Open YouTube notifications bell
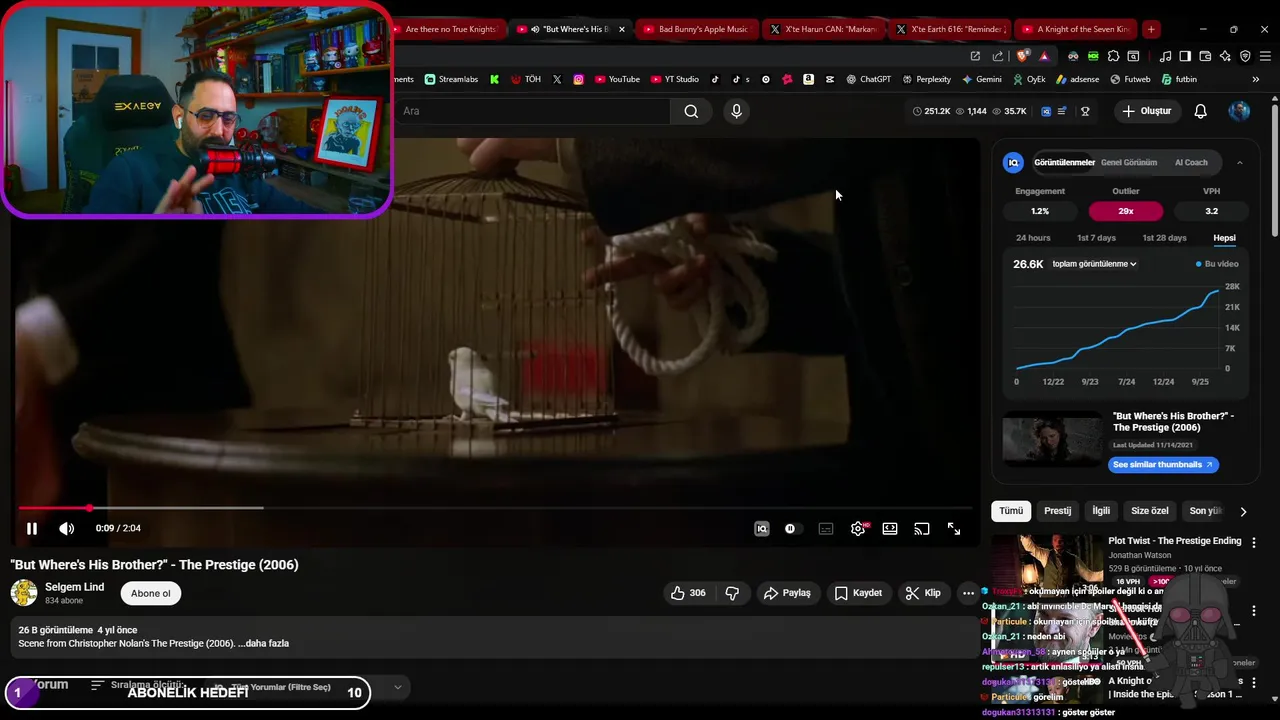This screenshot has width=1280, height=720. [x=1200, y=111]
